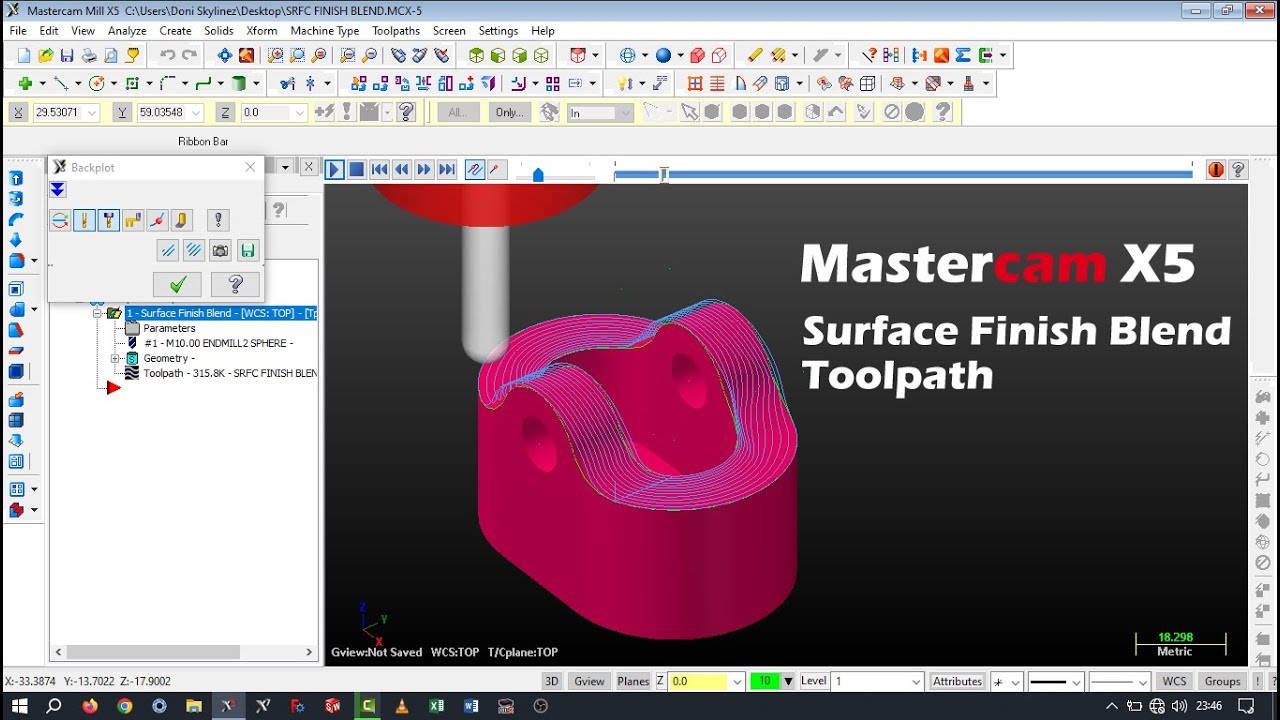The width and height of the screenshot is (1280, 720).
Task: Open the Xform menu
Action: tap(262, 31)
